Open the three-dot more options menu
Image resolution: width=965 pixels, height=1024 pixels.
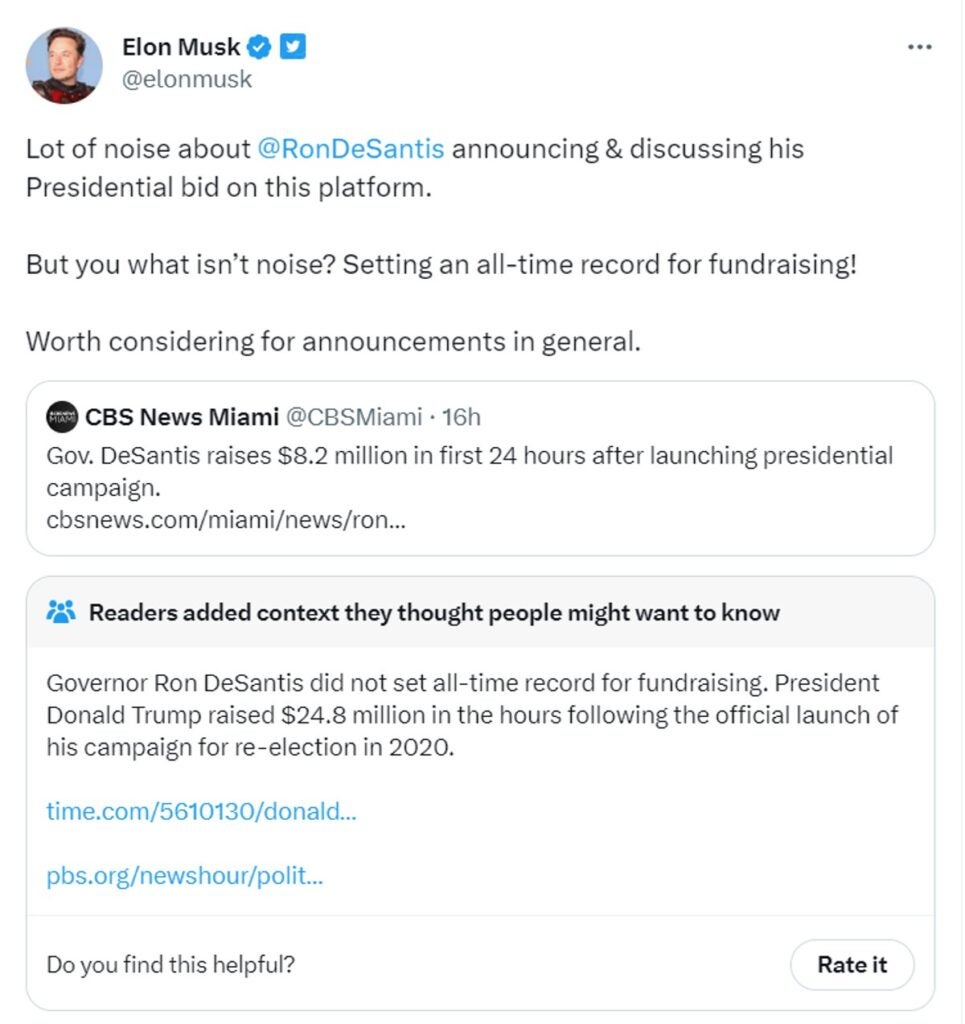pyautogui.click(x=919, y=48)
